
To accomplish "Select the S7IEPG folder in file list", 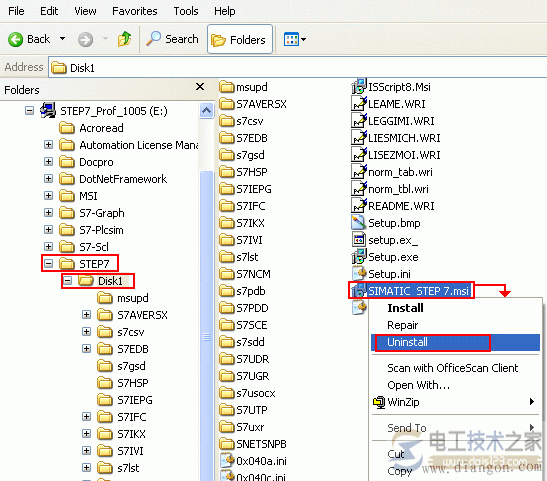I will point(246,189).
